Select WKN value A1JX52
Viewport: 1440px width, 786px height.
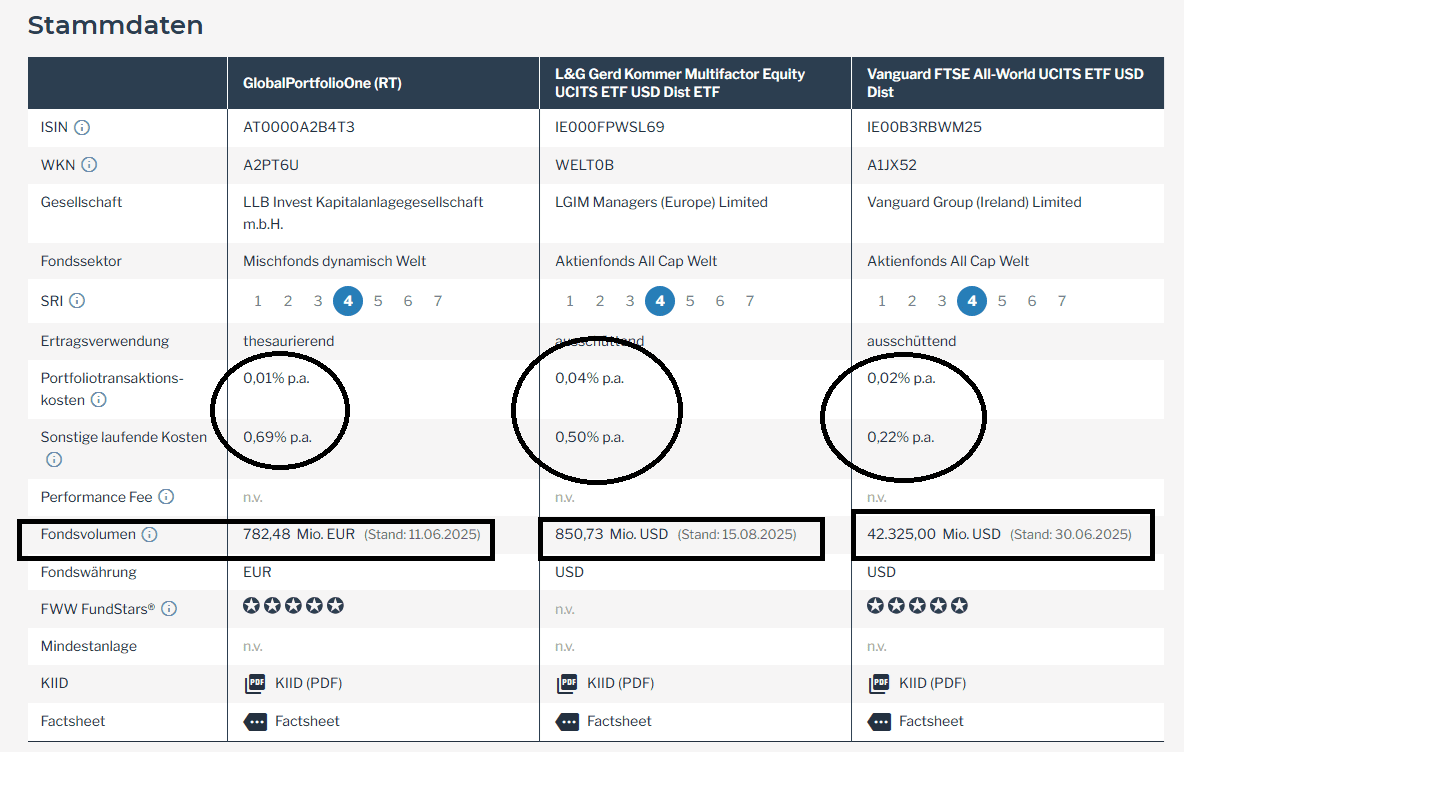click(x=892, y=165)
